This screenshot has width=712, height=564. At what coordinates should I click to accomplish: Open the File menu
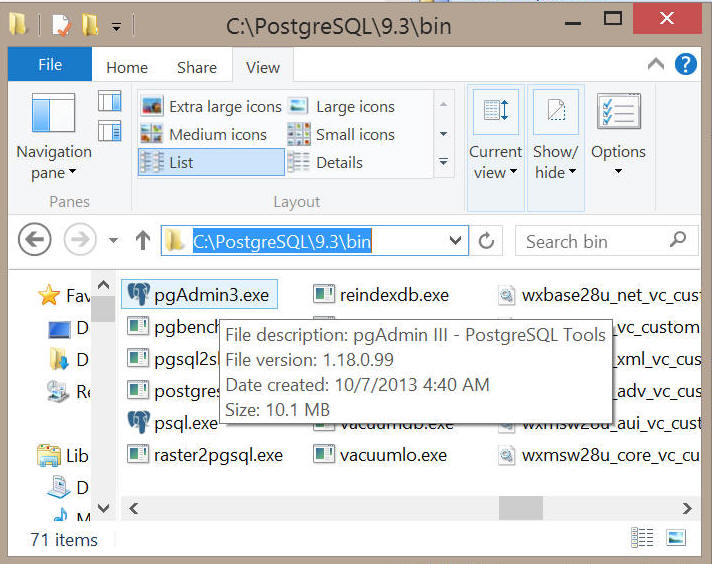(50, 64)
